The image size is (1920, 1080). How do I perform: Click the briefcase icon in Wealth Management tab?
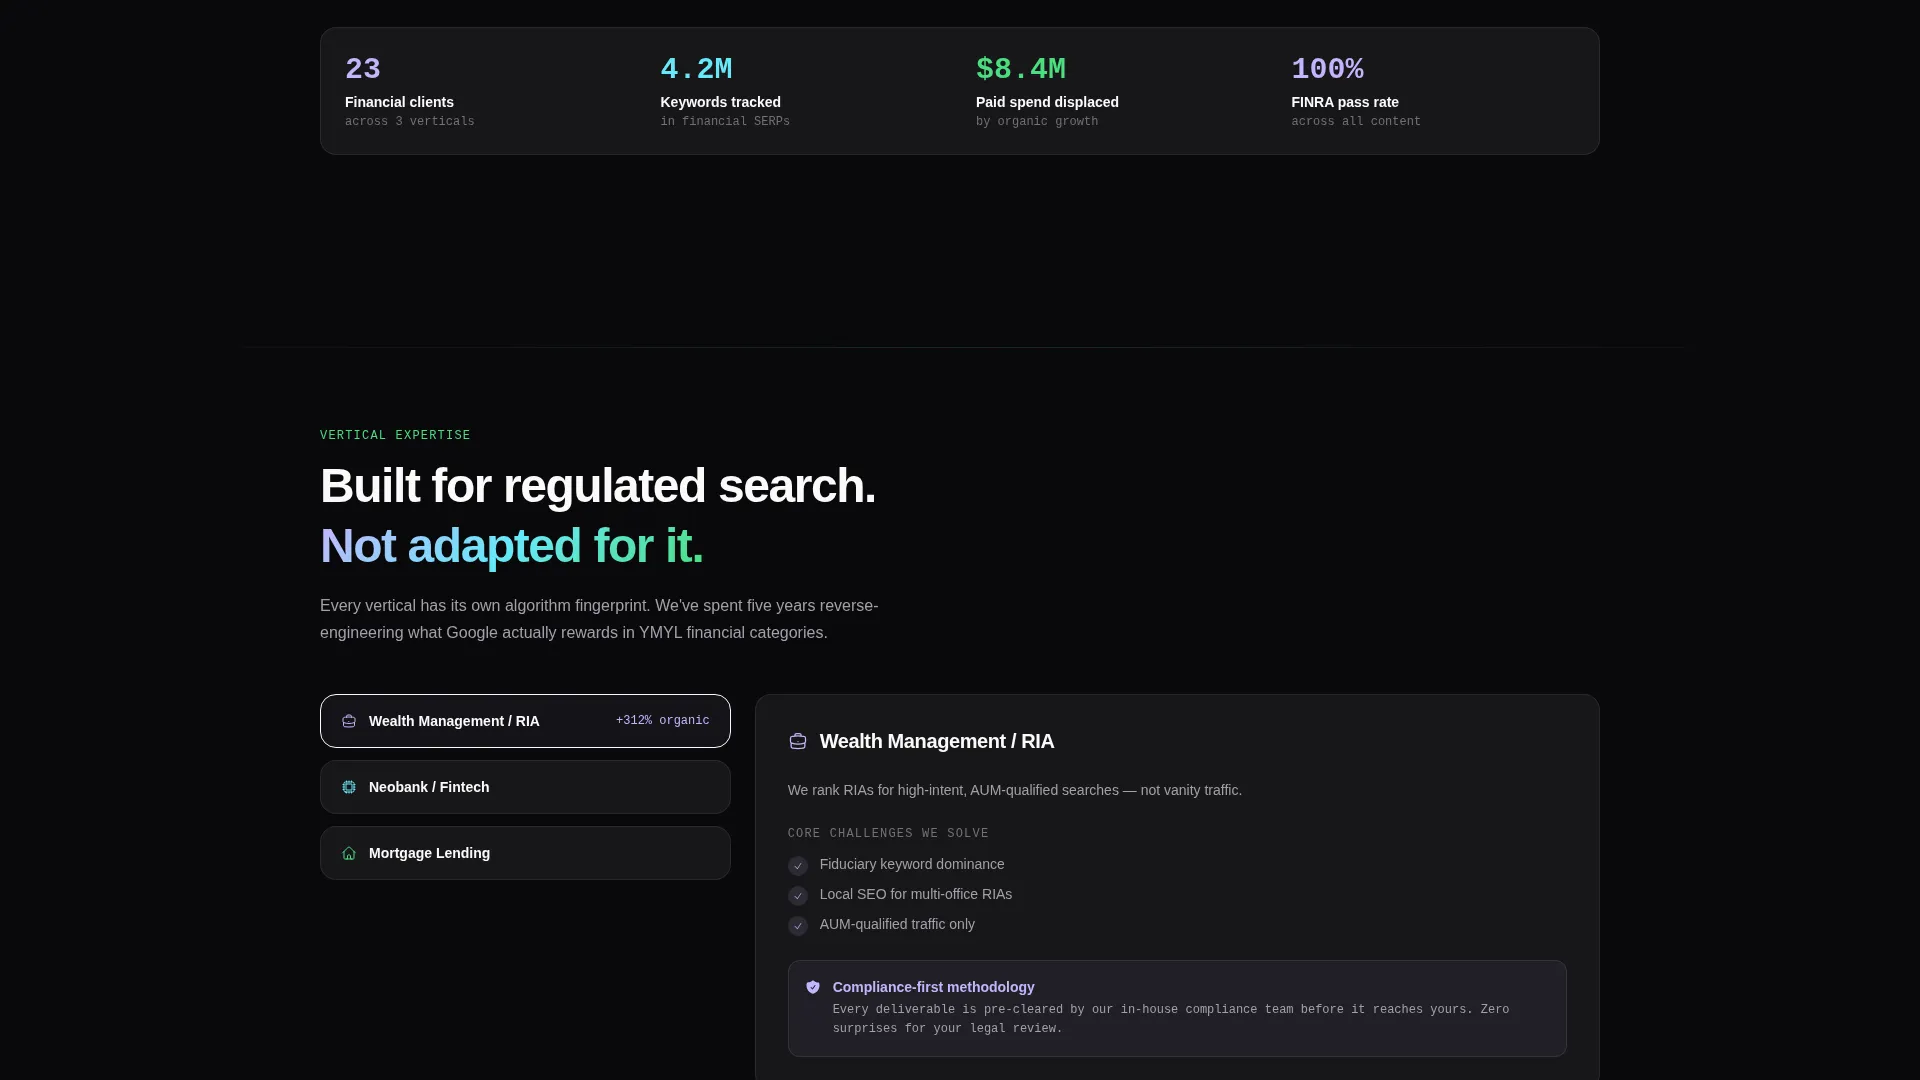pos(349,721)
